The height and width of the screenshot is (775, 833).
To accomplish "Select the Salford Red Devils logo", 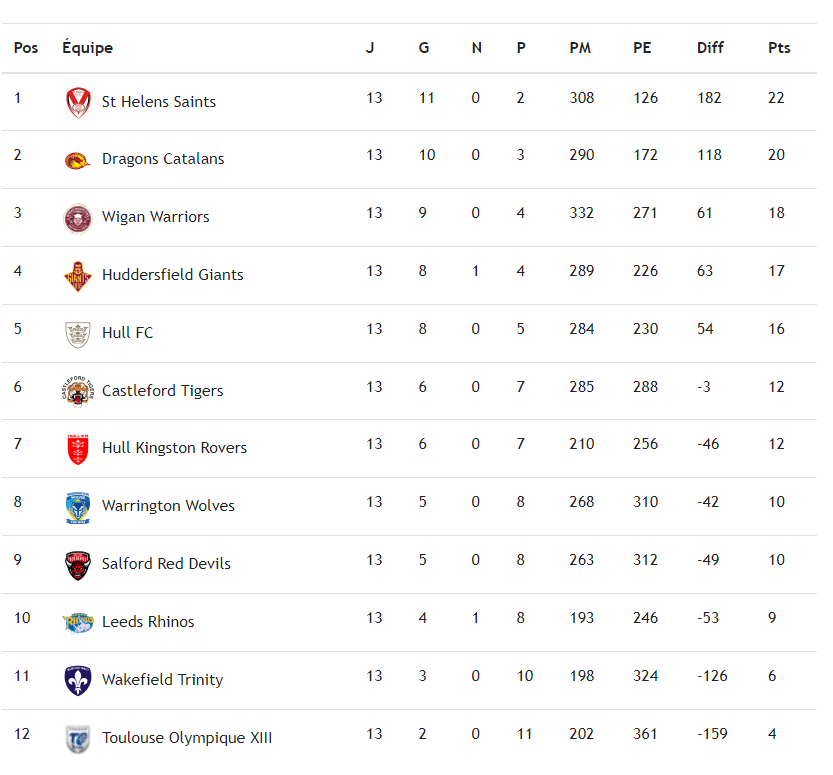I will click(78, 565).
